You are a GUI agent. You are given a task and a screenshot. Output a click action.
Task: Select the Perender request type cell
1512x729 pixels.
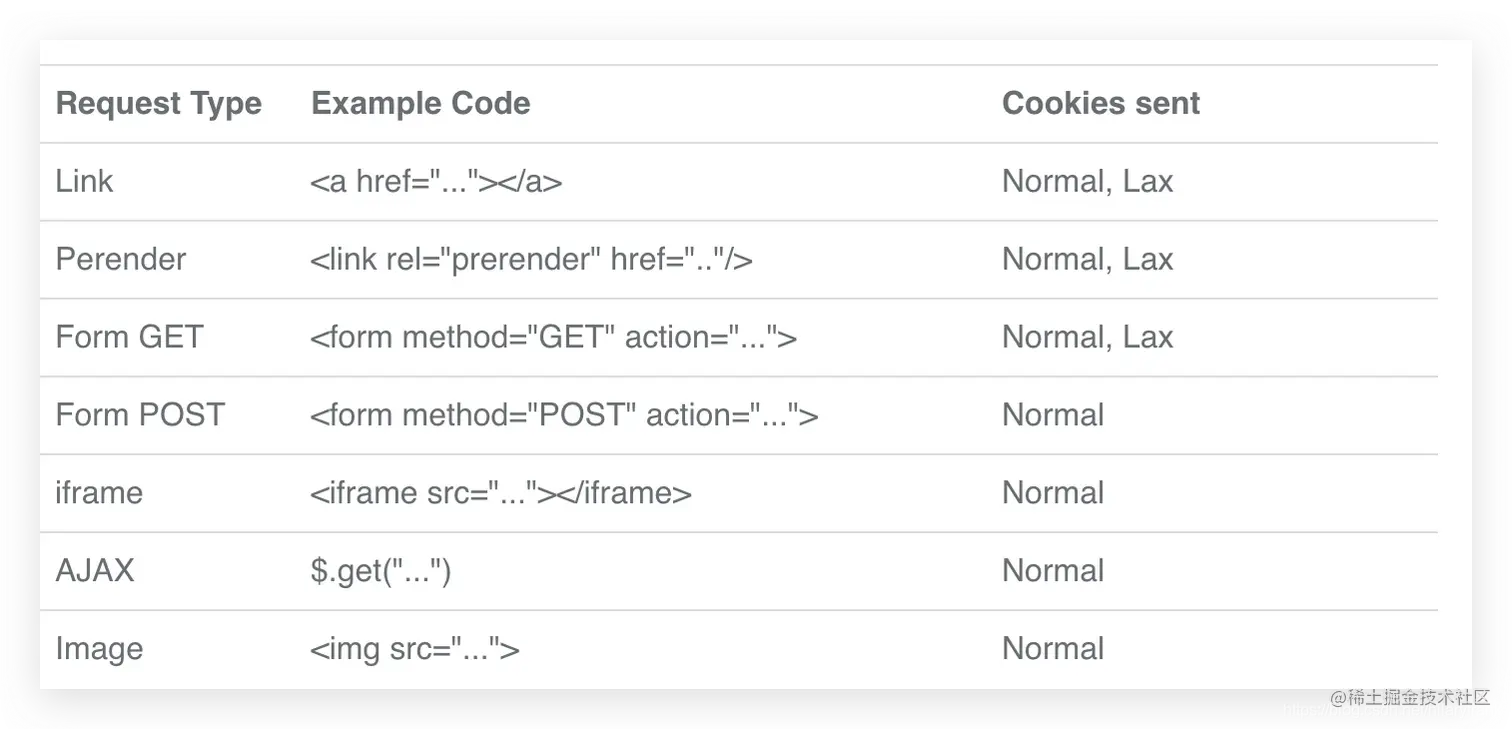121,259
